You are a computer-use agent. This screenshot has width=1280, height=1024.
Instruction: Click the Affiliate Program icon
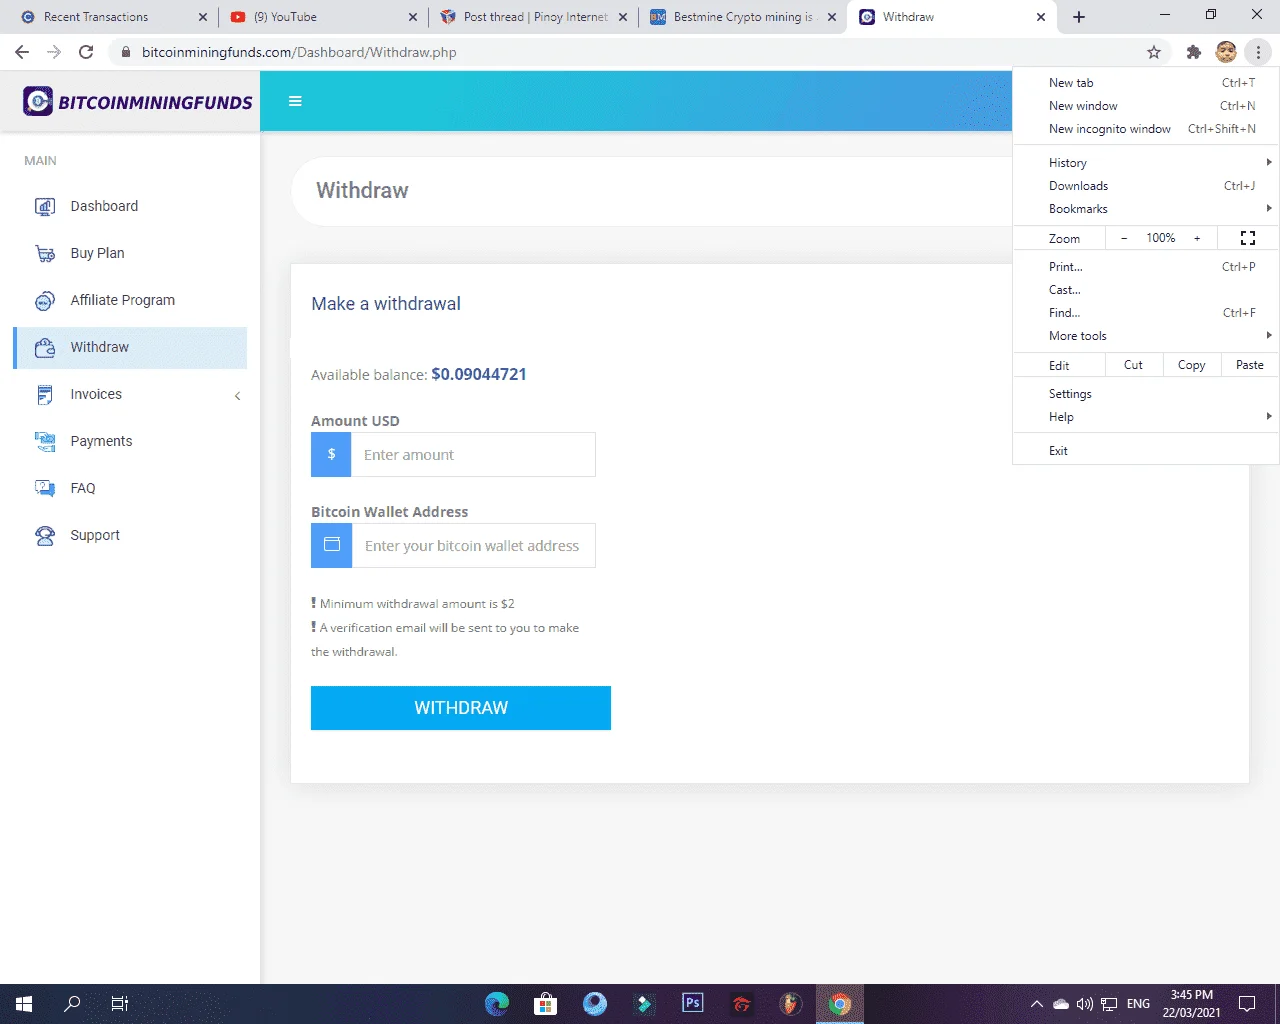(x=45, y=300)
